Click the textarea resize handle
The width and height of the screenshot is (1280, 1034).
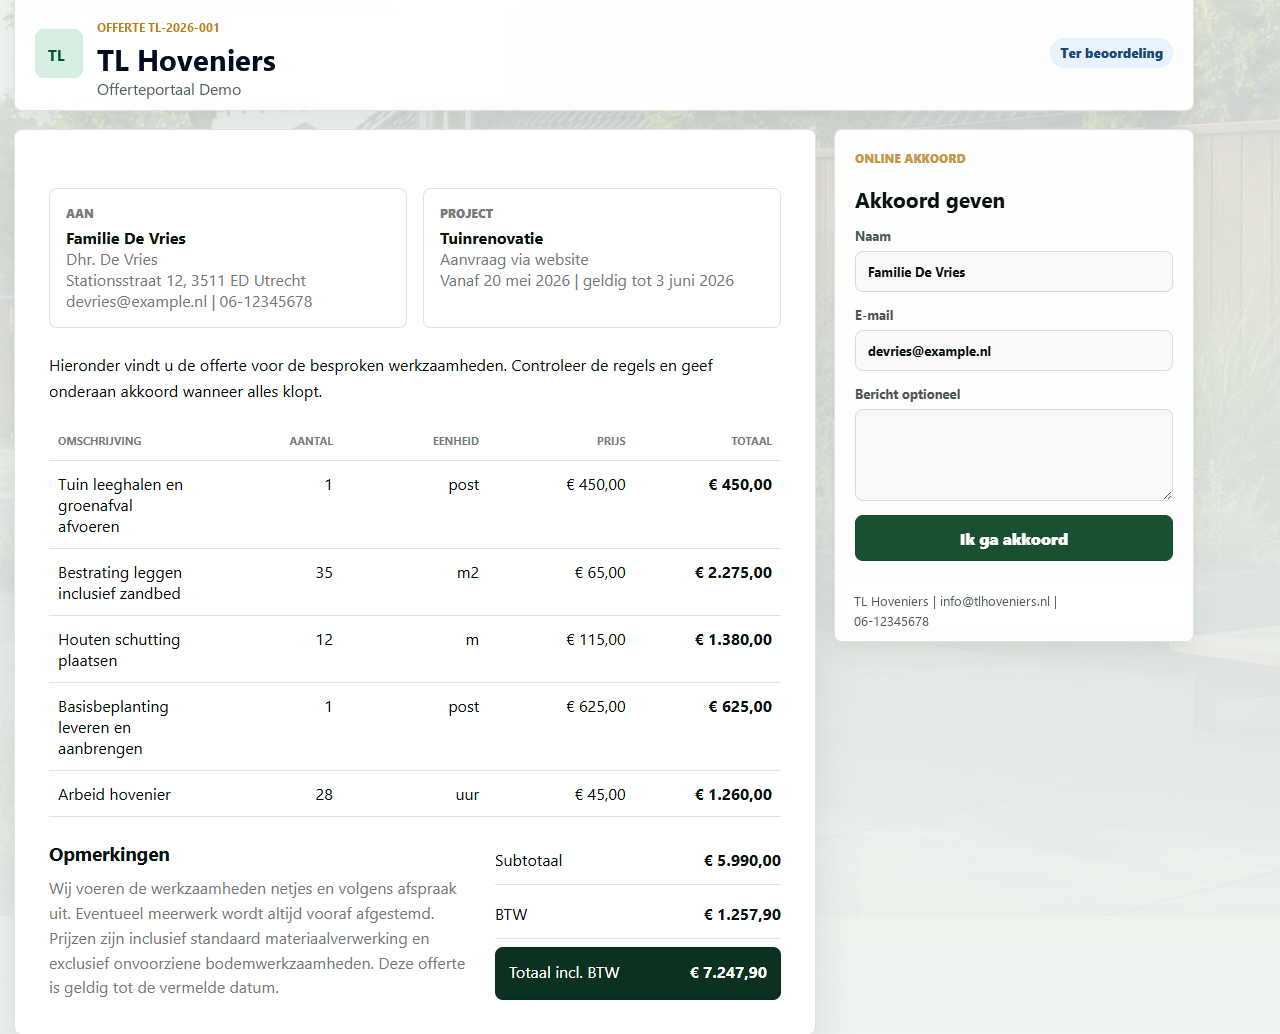(x=1166, y=494)
